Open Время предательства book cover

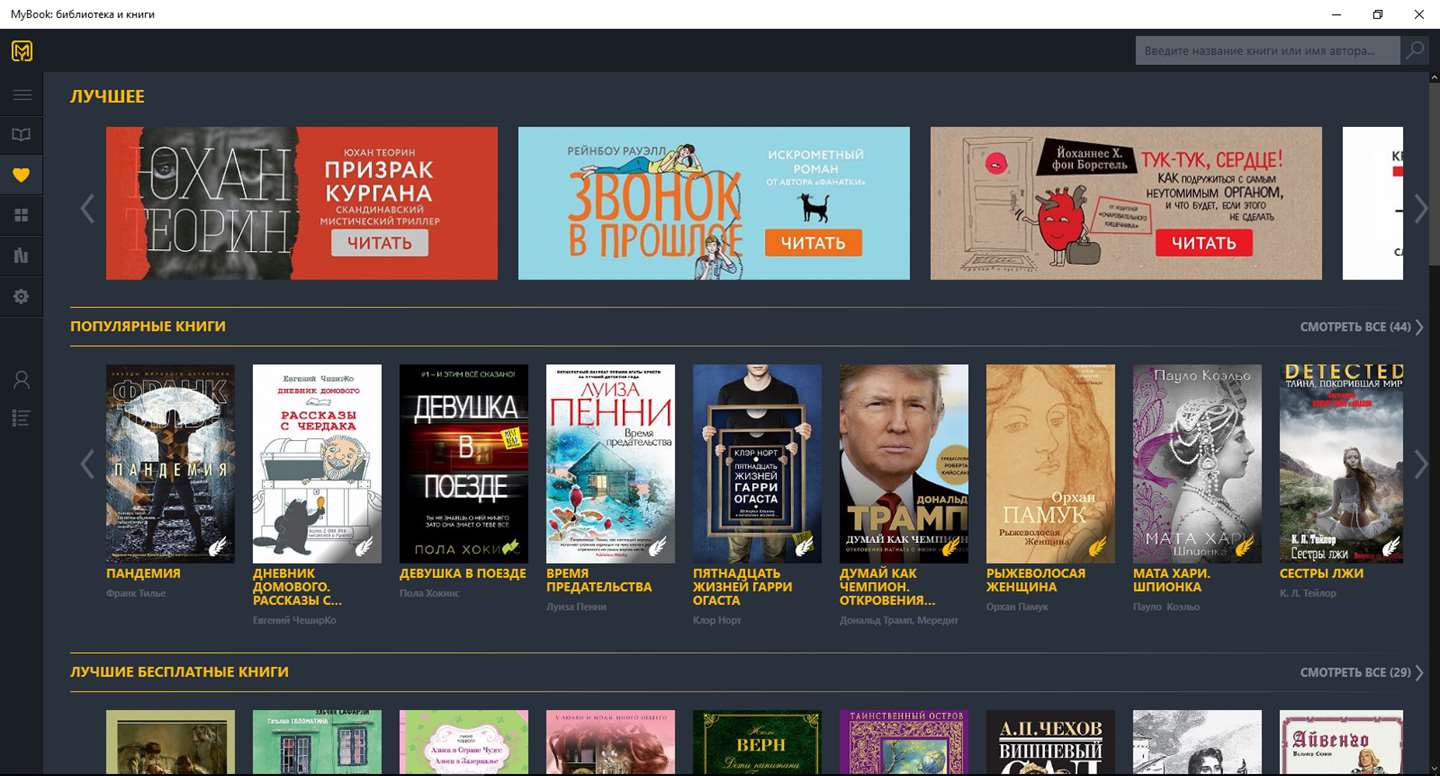click(x=610, y=464)
